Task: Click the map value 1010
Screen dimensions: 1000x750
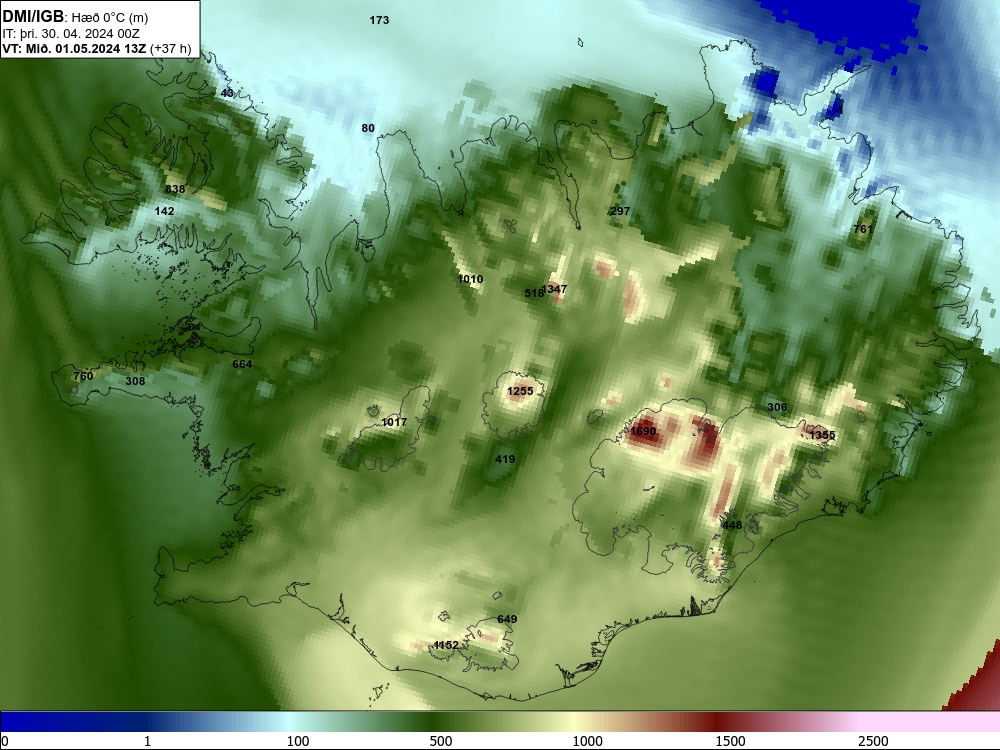Action: pos(470,279)
